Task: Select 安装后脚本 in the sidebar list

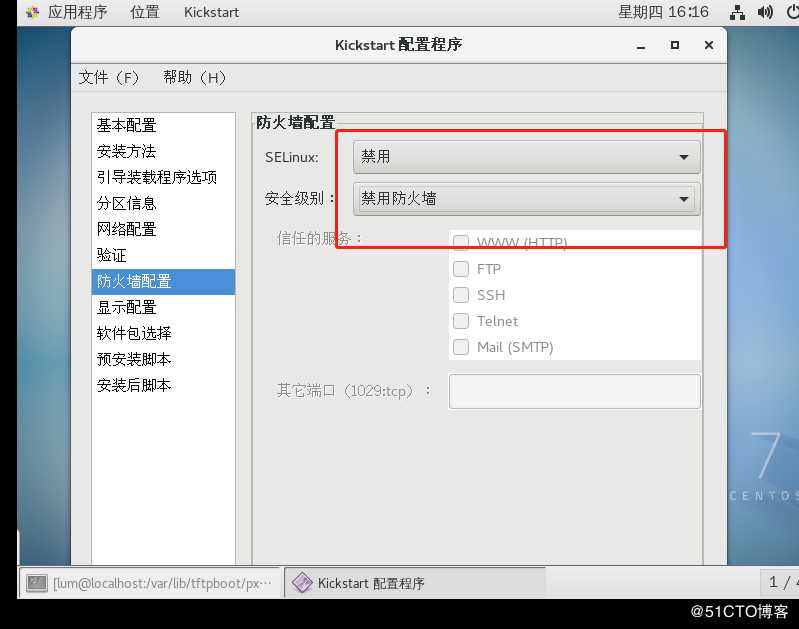Action: click(x=163, y=385)
